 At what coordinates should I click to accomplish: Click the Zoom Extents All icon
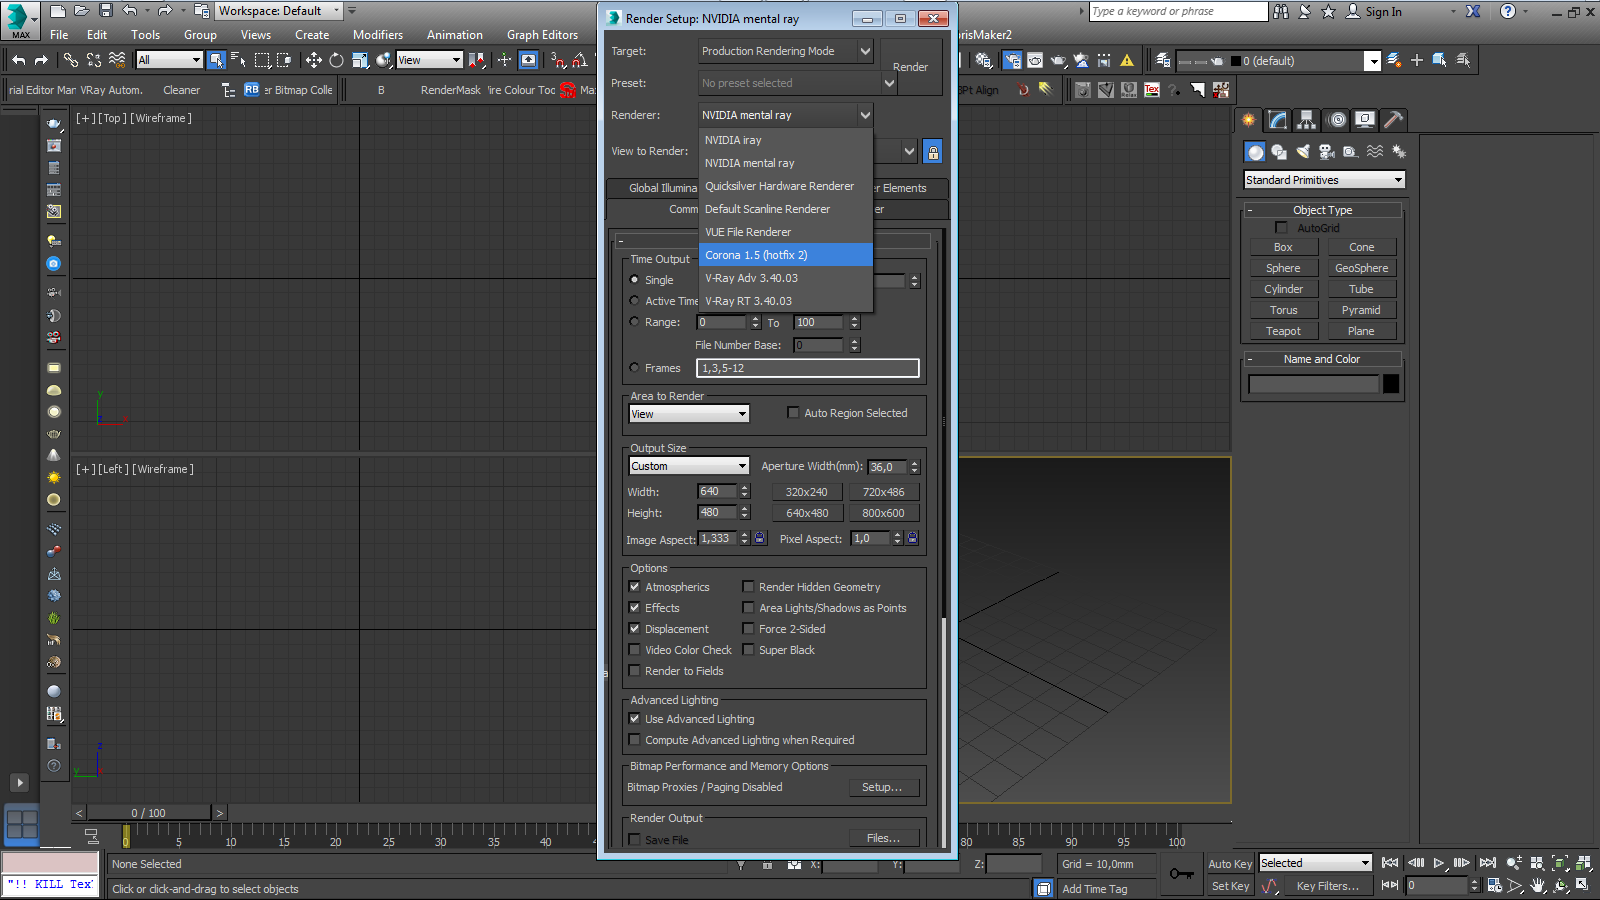coord(1583,863)
